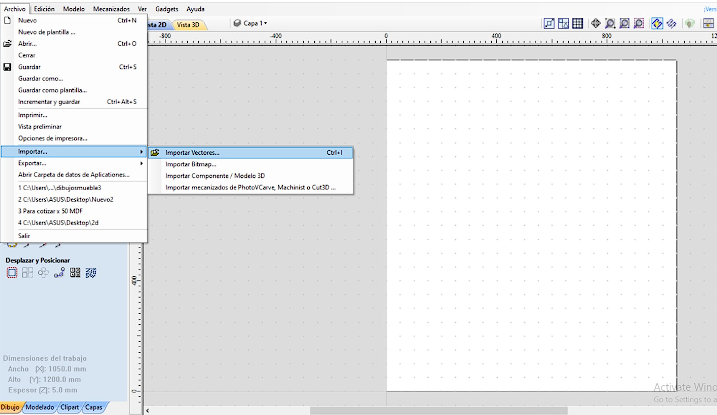The width and height of the screenshot is (717, 415).
Task: Click the connected nodes icon under Desplazar y Posicionar
Action: click(59, 273)
